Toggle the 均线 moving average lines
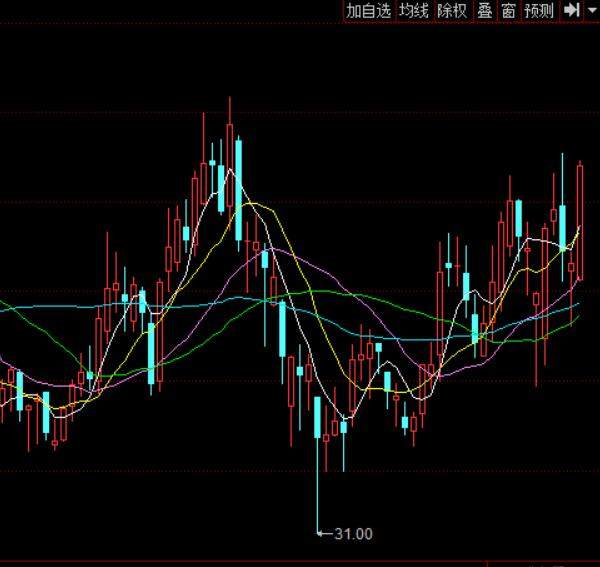 tap(414, 11)
